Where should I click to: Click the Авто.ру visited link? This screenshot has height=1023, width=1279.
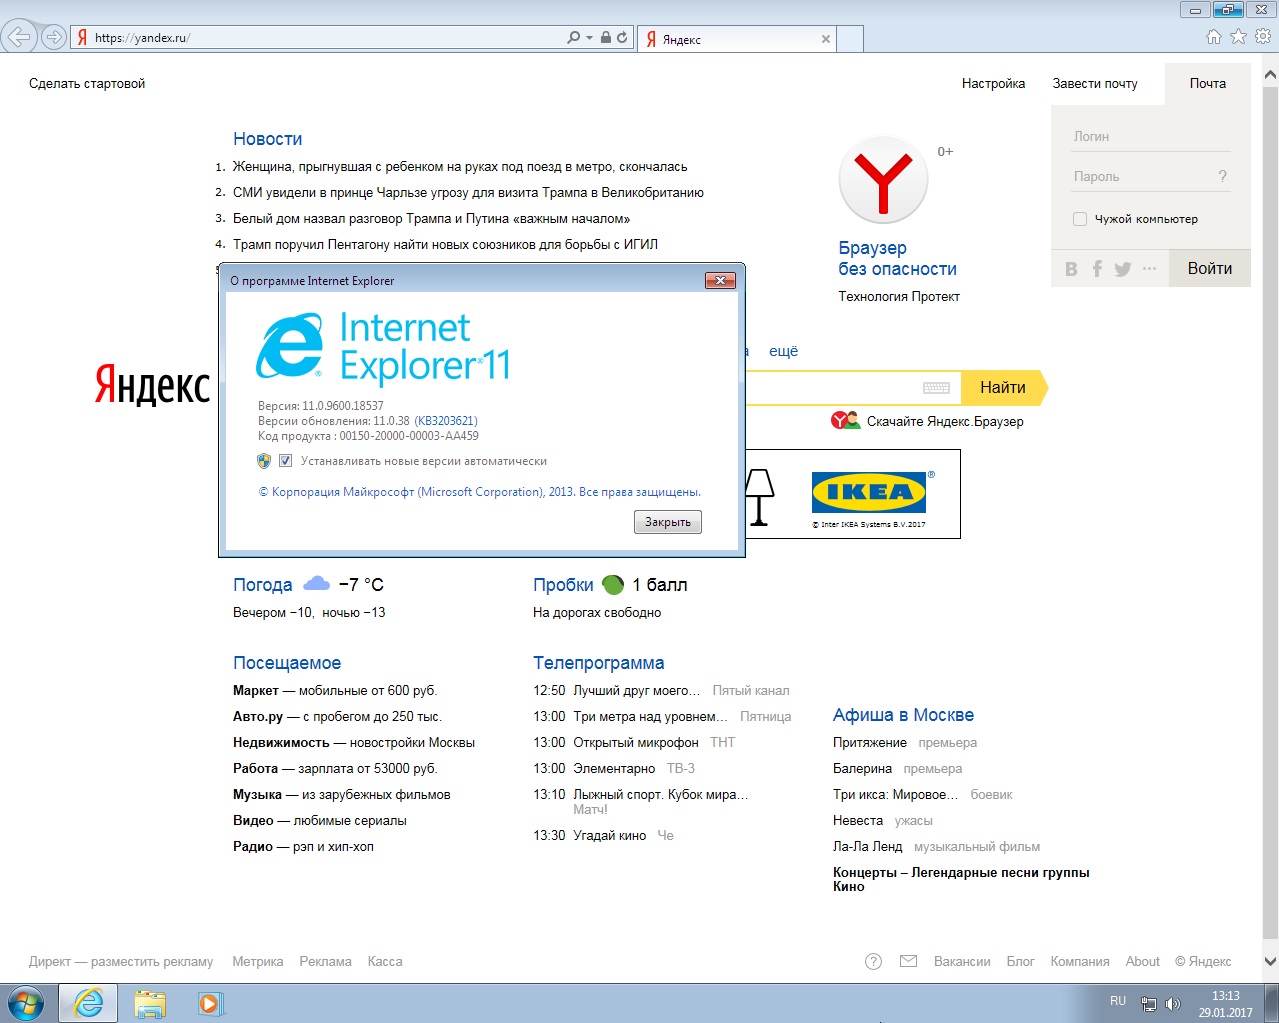258,717
